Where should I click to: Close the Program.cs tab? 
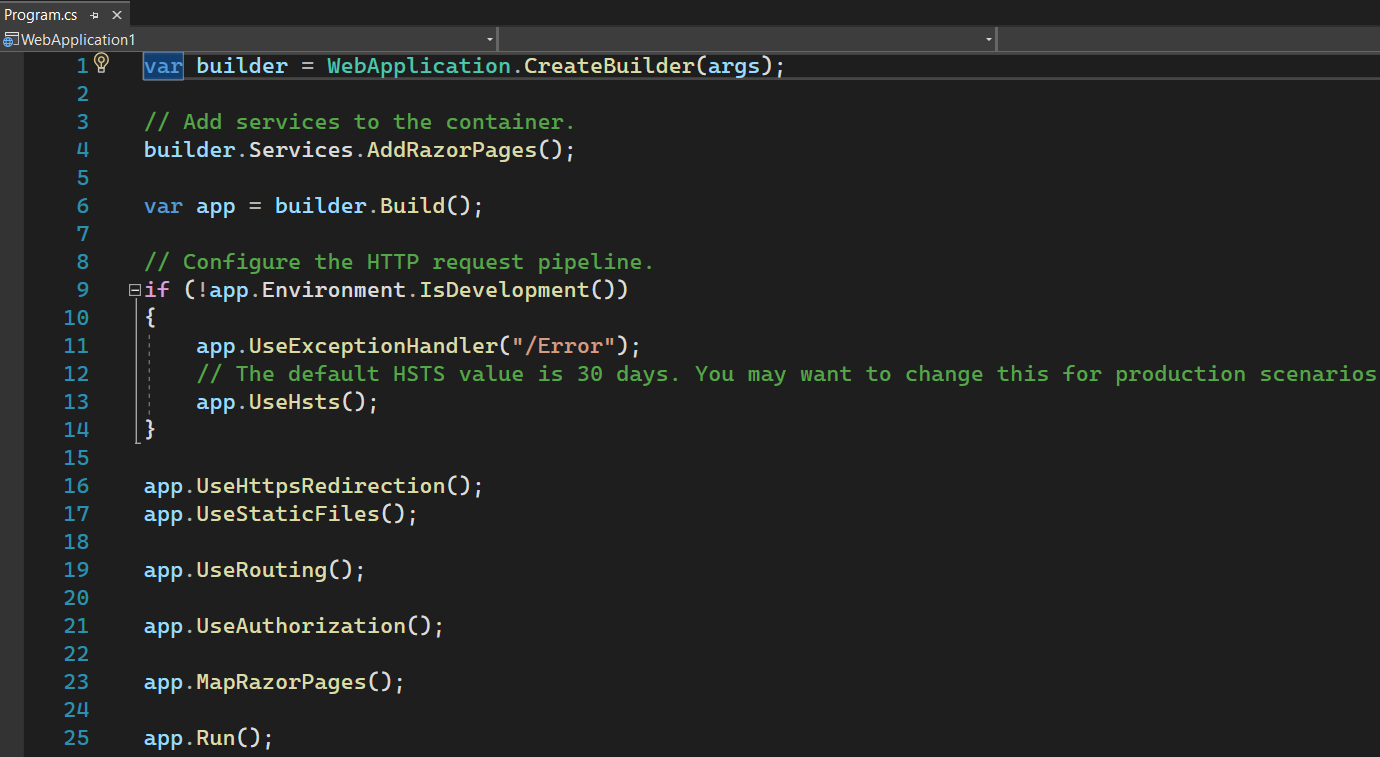coord(116,16)
